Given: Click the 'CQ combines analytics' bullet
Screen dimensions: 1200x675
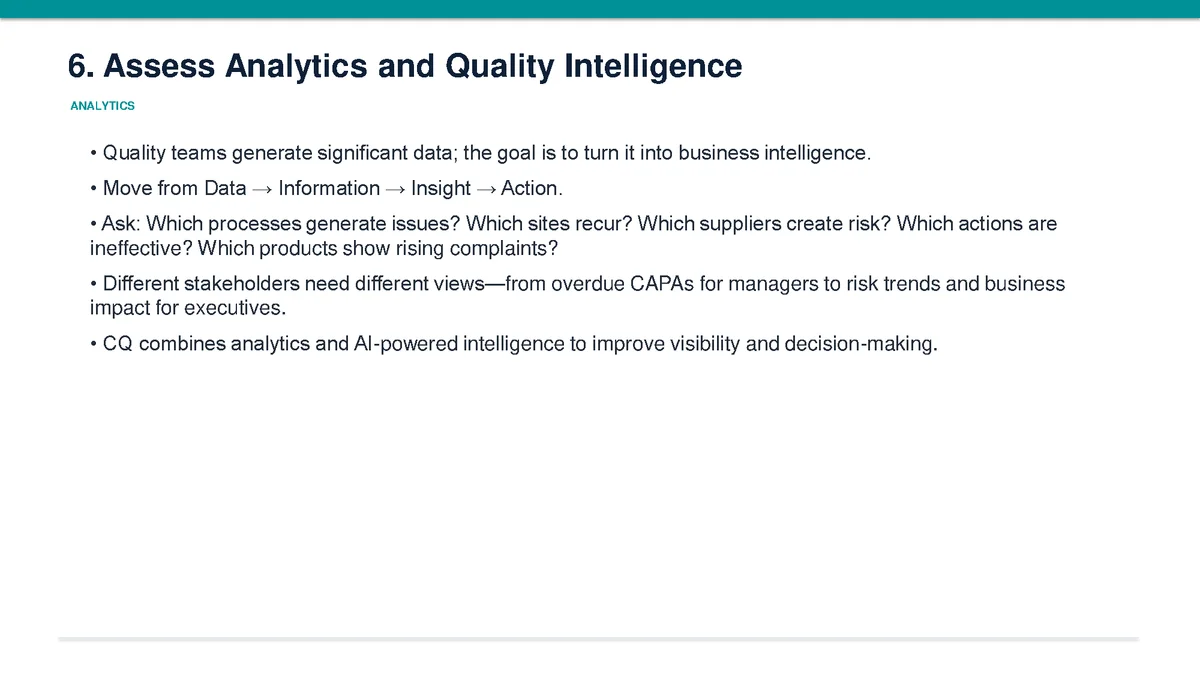Looking at the screenshot, I should point(514,345).
